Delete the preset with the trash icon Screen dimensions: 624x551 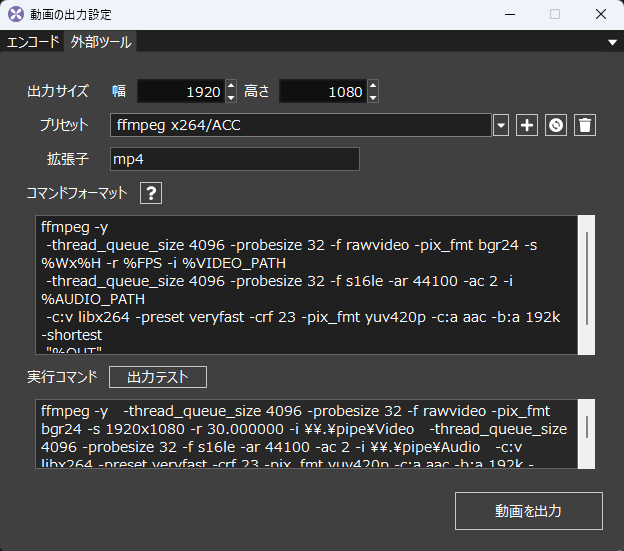pos(586,125)
